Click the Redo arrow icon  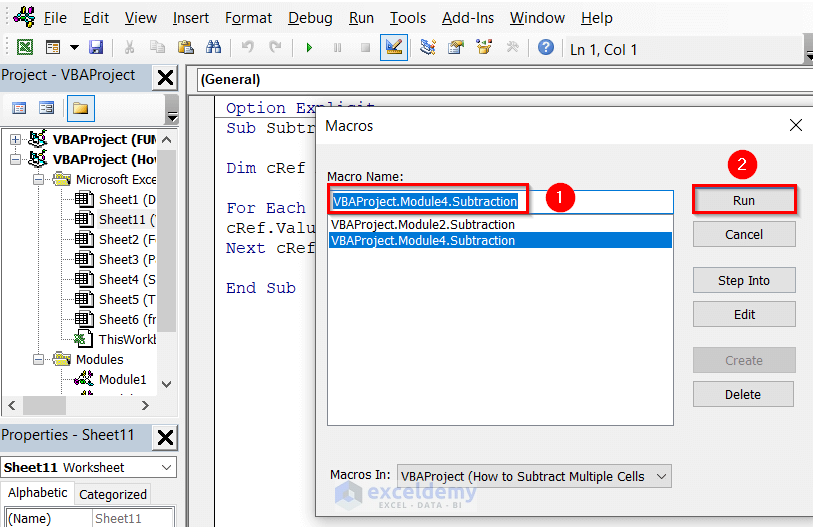pos(275,48)
